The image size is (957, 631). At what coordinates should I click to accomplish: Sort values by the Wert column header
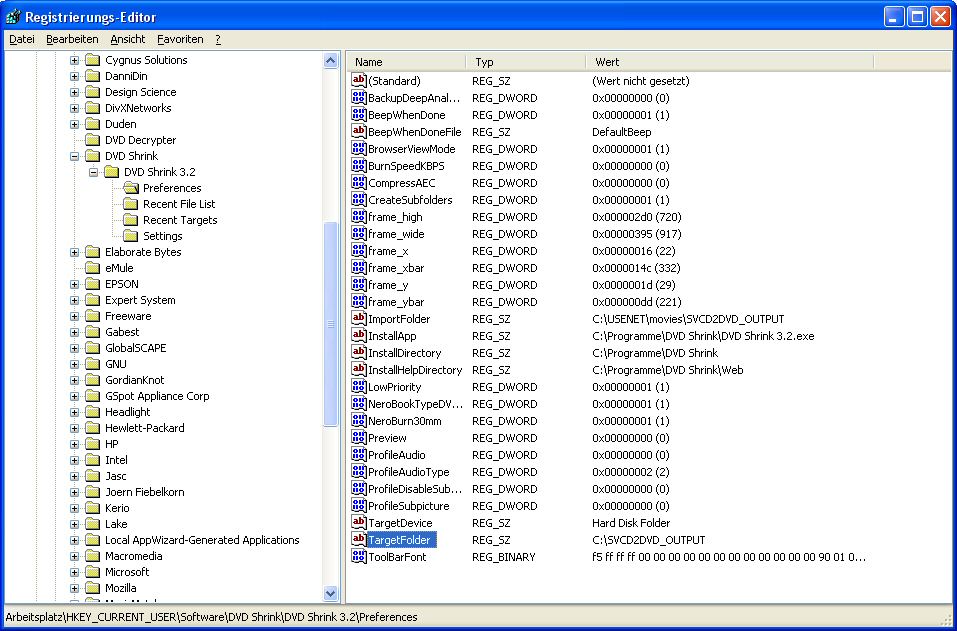pos(729,62)
